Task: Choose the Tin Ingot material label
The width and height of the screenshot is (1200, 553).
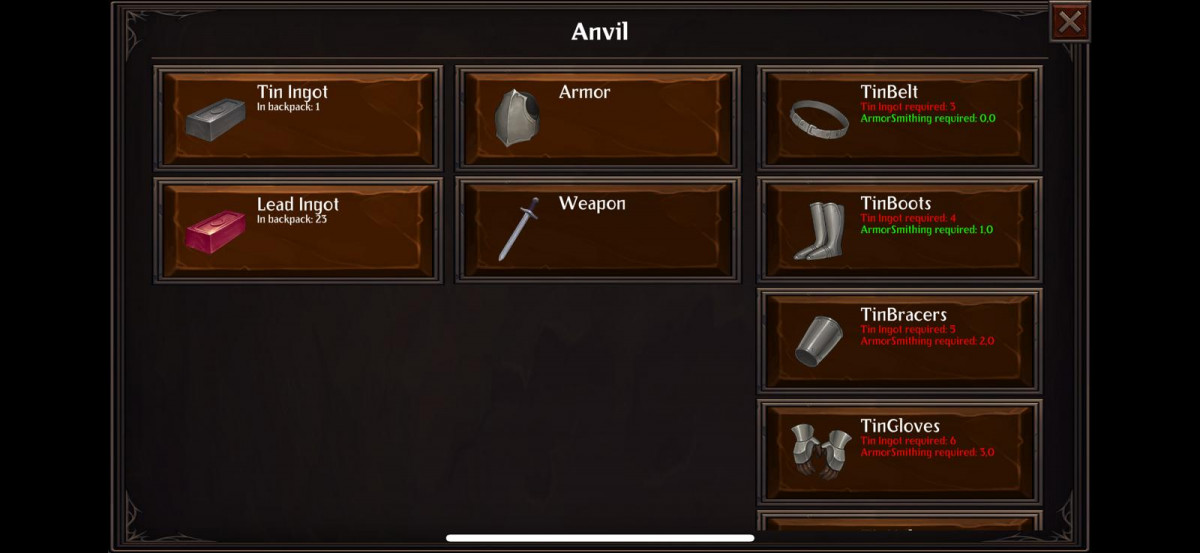Action: 292,92
